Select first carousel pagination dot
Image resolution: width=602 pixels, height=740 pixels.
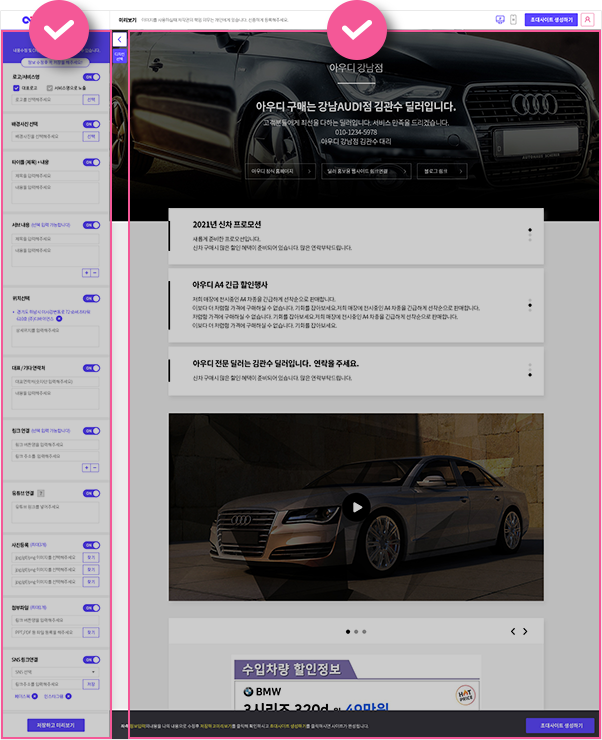(348, 631)
